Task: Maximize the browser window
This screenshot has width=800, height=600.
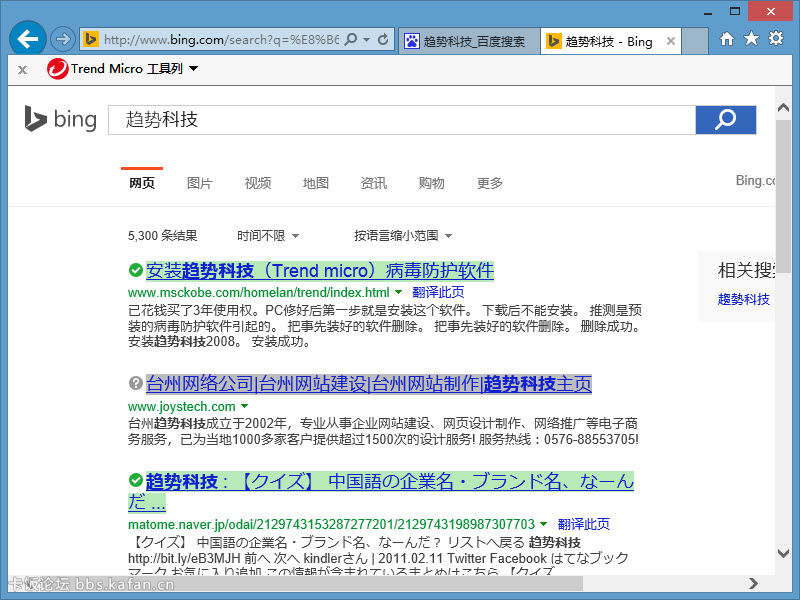Action: (735, 11)
